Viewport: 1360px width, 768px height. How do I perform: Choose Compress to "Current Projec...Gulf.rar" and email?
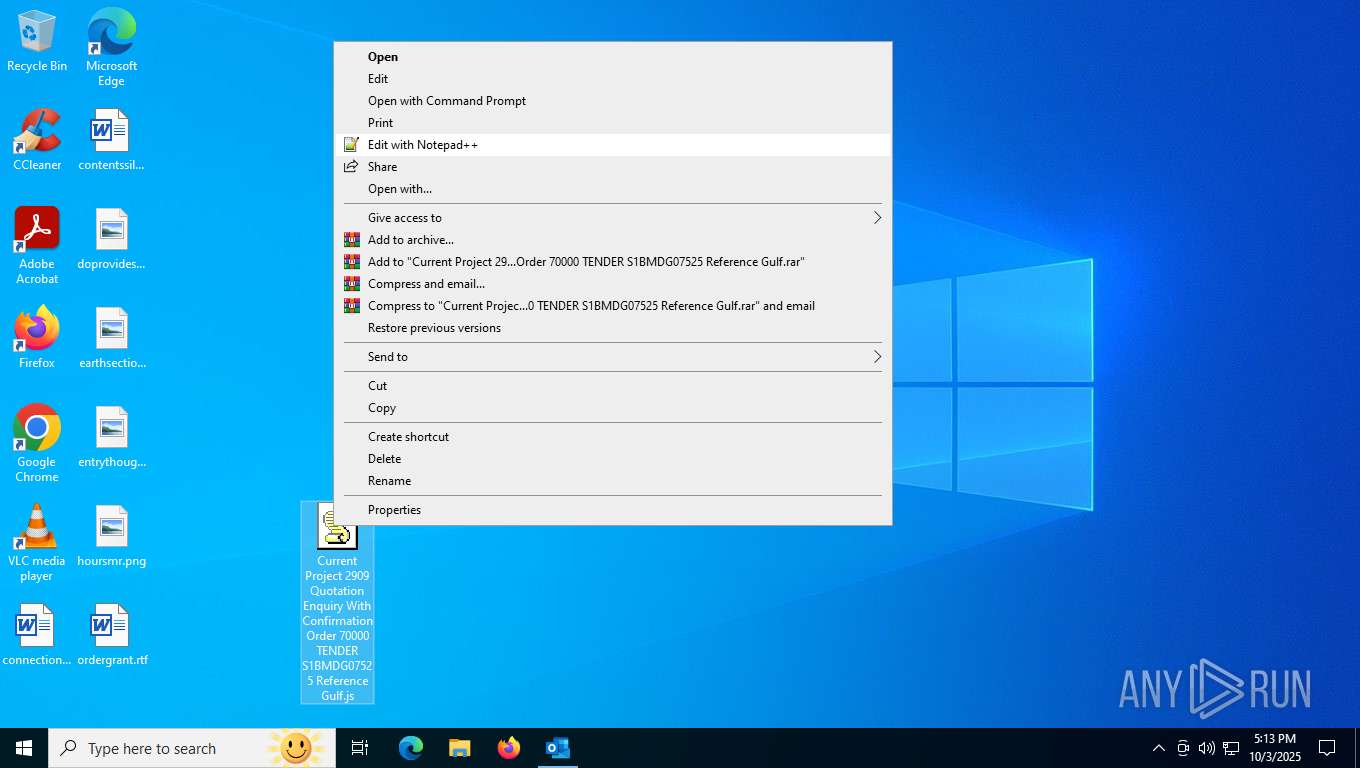pyautogui.click(x=613, y=306)
